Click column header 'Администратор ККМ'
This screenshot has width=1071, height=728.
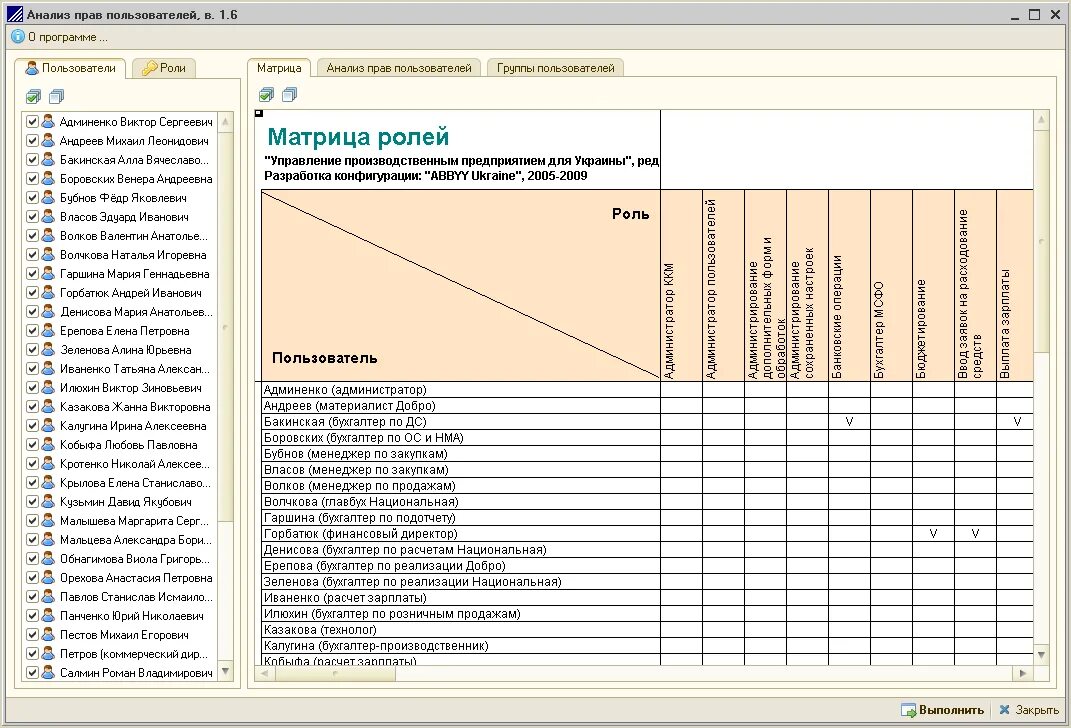681,285
